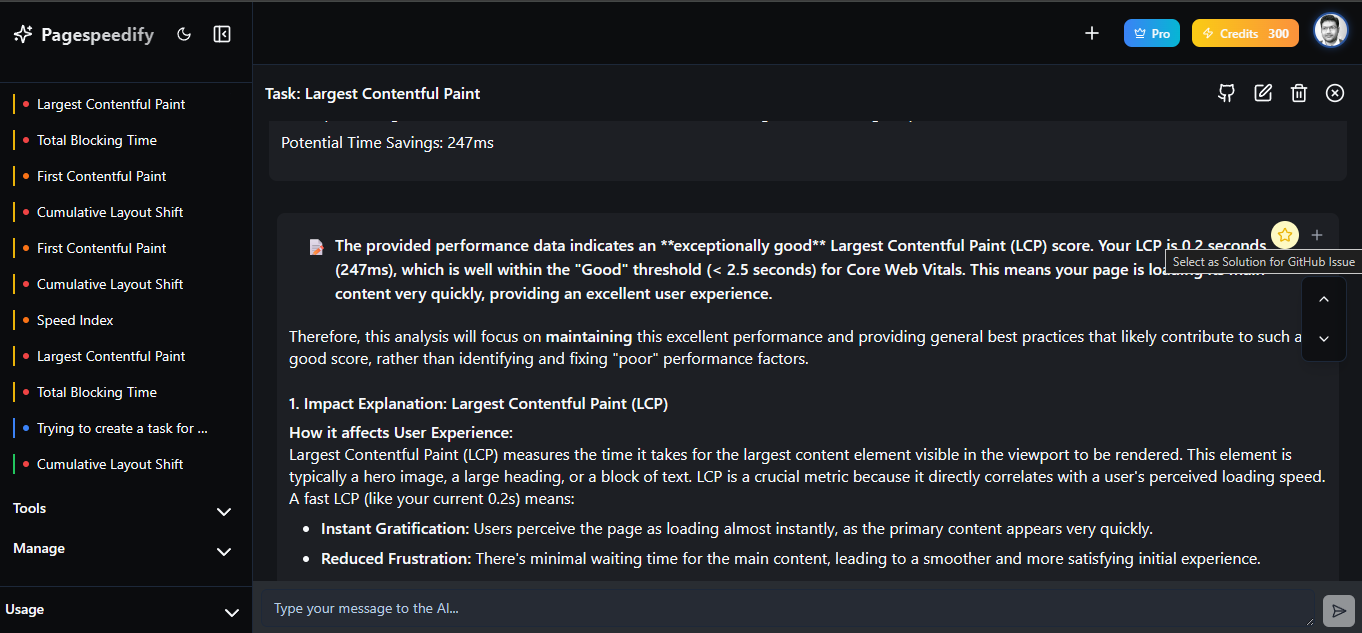Toggle dark mode moon icon
This screenshot has height=633, width=1362.
pos(184,34)
